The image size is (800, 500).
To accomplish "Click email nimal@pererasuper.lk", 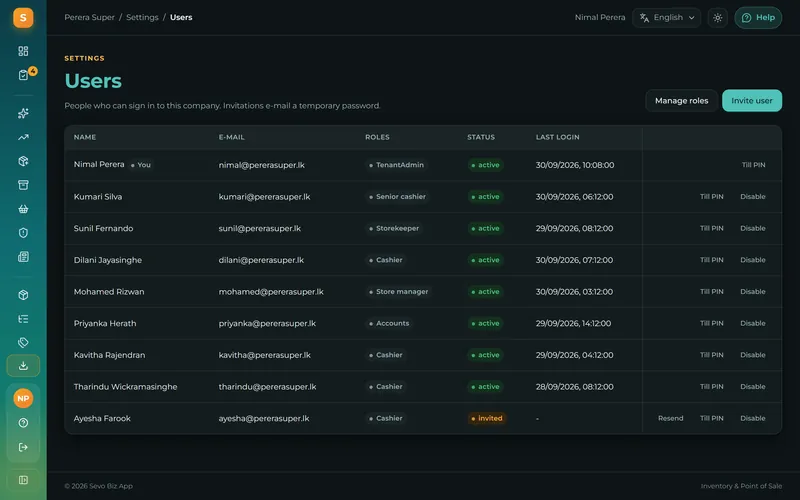I will [262, 165].
